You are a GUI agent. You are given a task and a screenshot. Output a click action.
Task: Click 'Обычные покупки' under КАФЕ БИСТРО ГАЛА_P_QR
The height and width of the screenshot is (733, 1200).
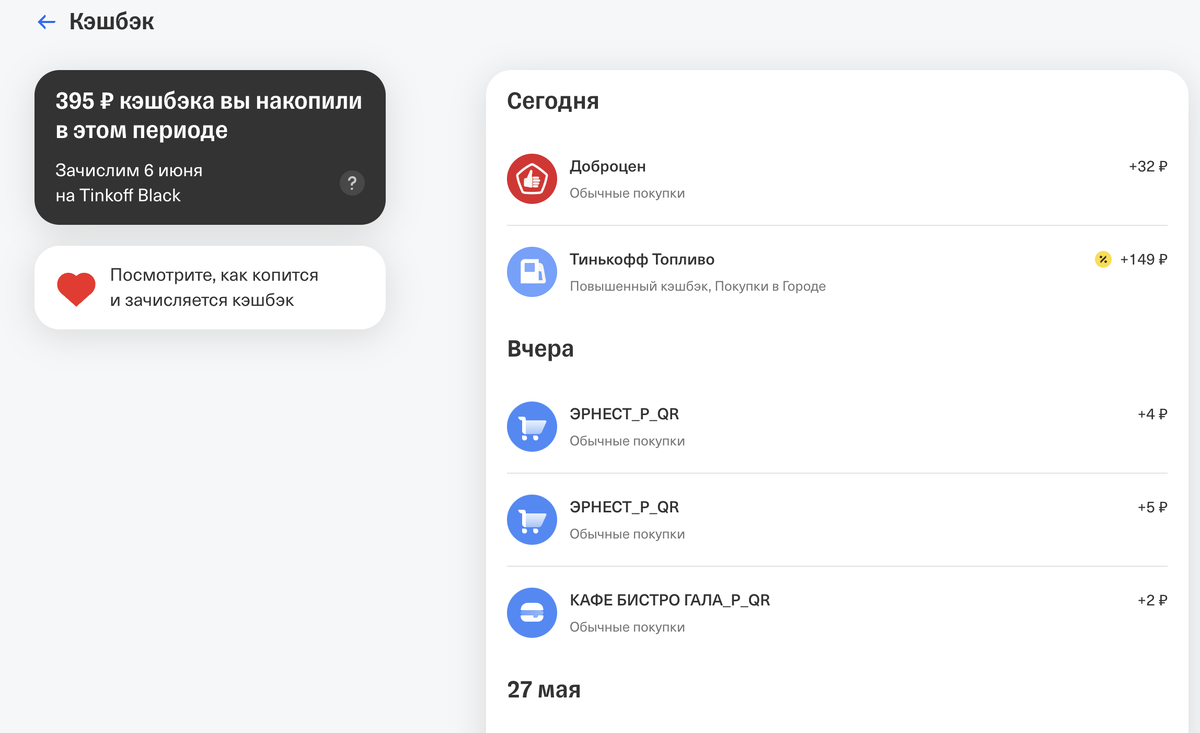(628, 627)
